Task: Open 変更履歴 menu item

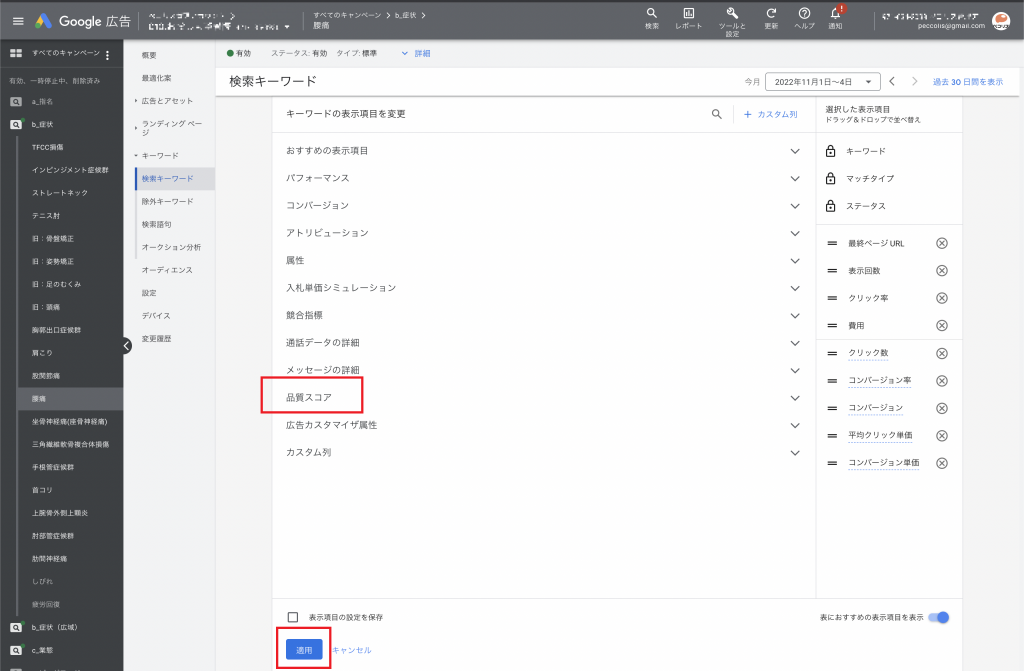Action: coord(157,339)
